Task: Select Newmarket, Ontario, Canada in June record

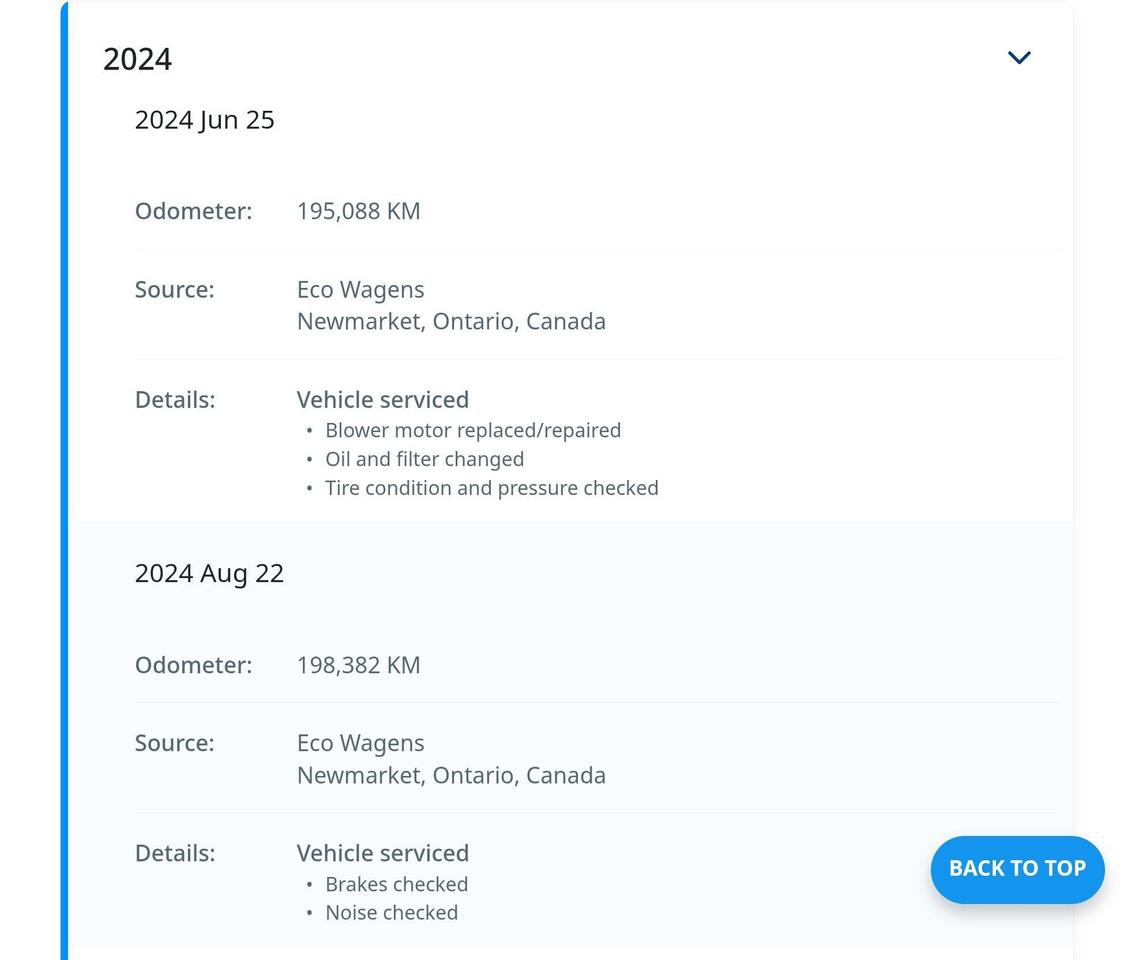Action: pyautogui.click(x=451, y=321)
